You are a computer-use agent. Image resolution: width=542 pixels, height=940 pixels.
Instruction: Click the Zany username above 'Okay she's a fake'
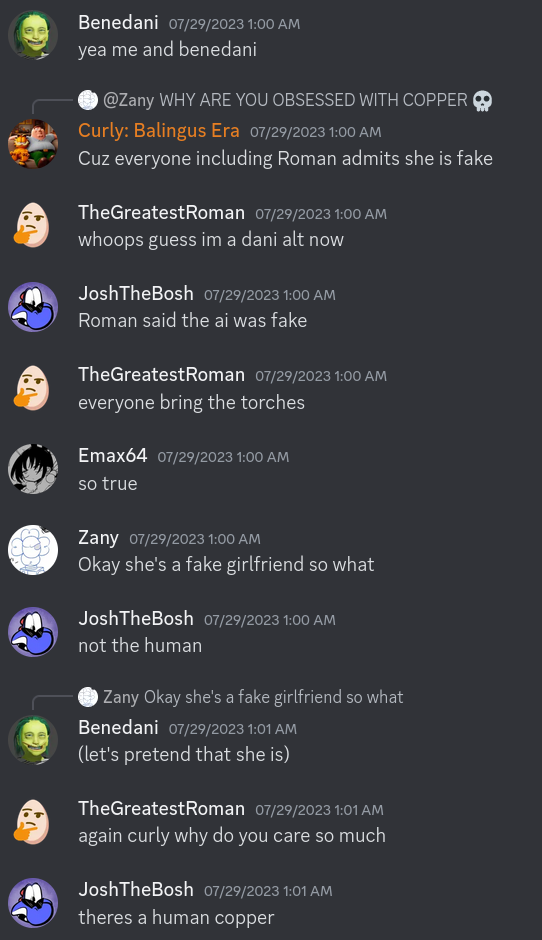[x=98, y=538]
